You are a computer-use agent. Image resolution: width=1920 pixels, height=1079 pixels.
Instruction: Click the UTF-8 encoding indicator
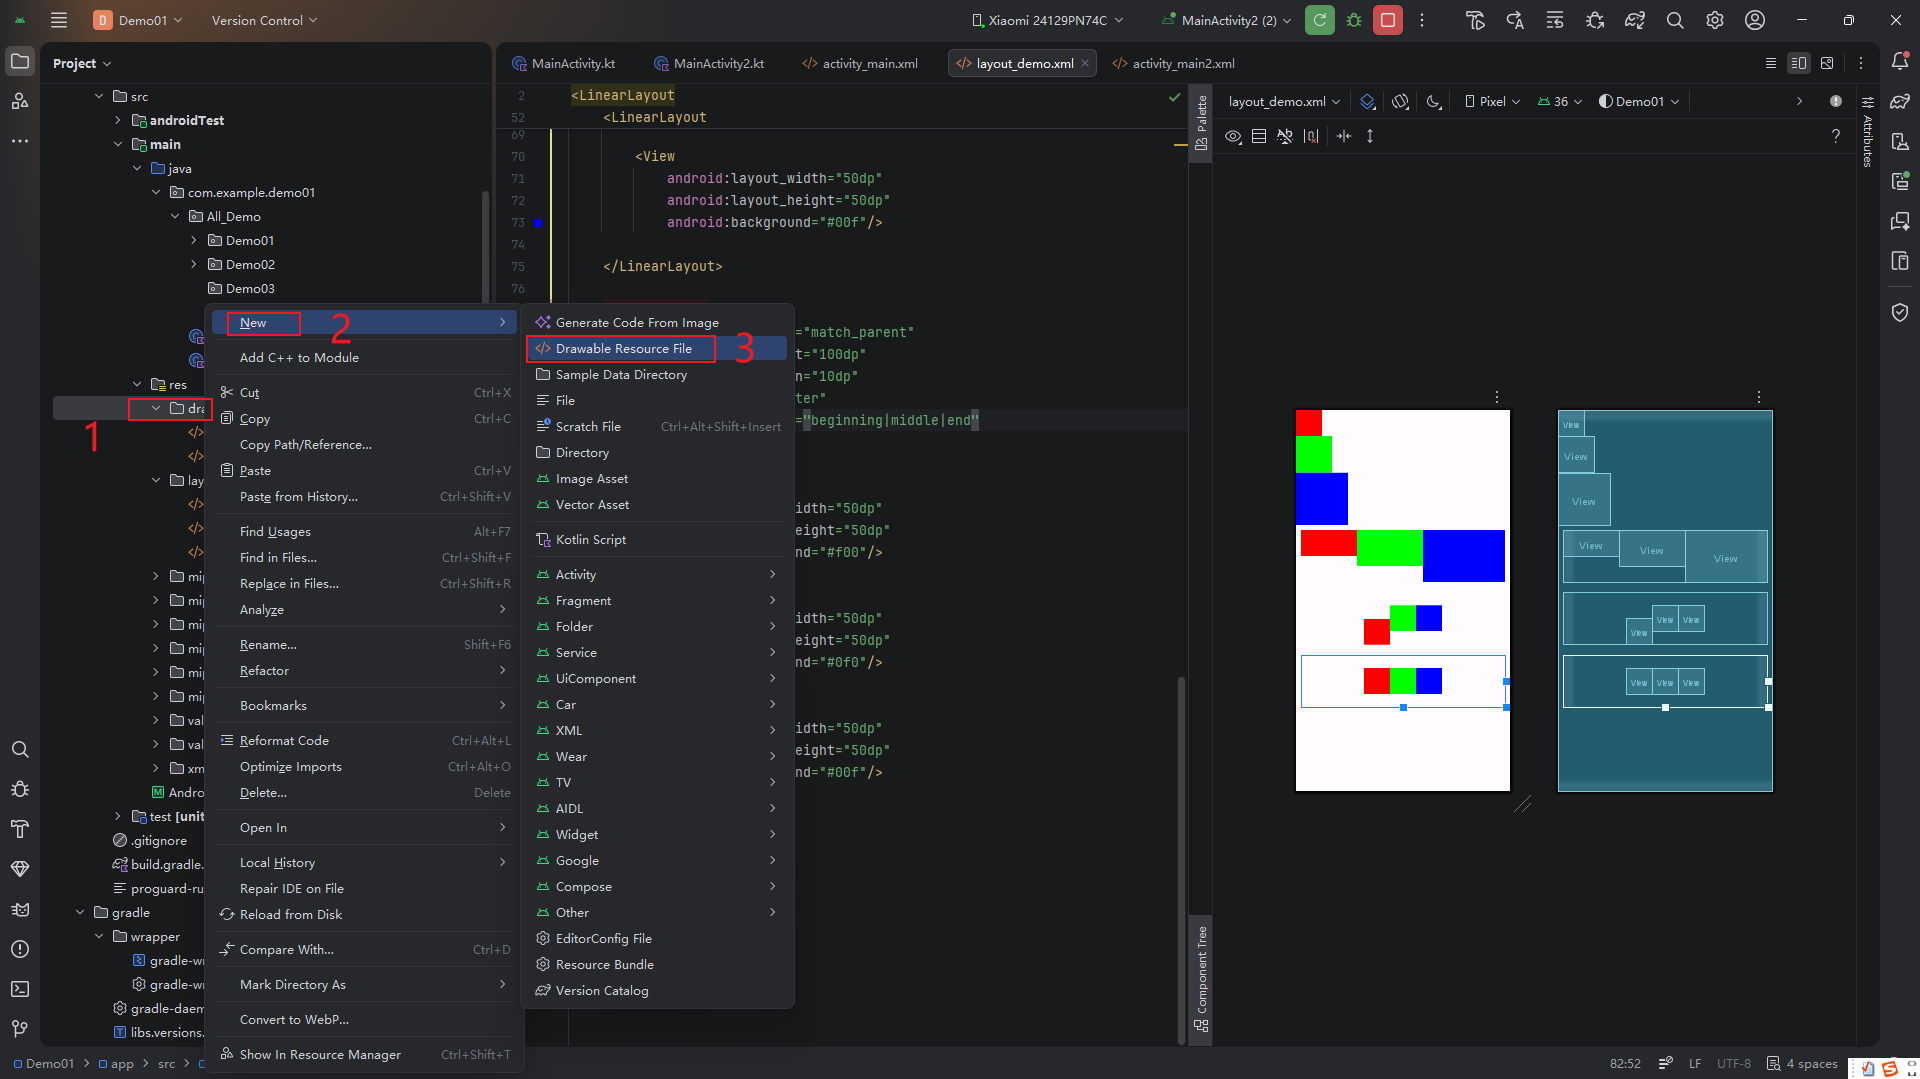1733,1063
